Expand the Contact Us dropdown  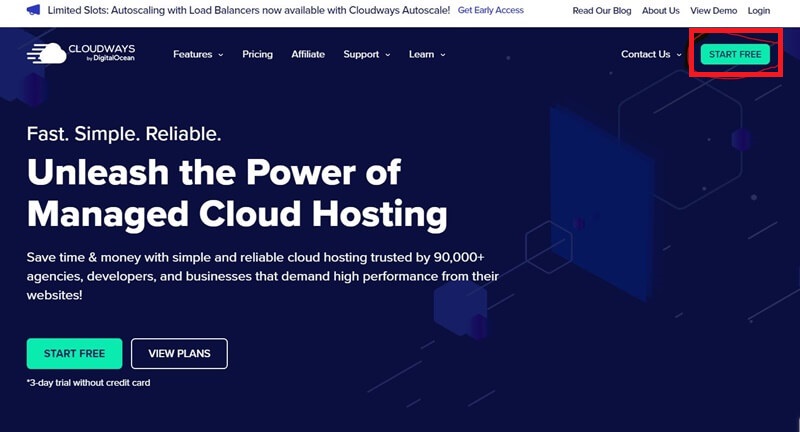coord(651,54)
